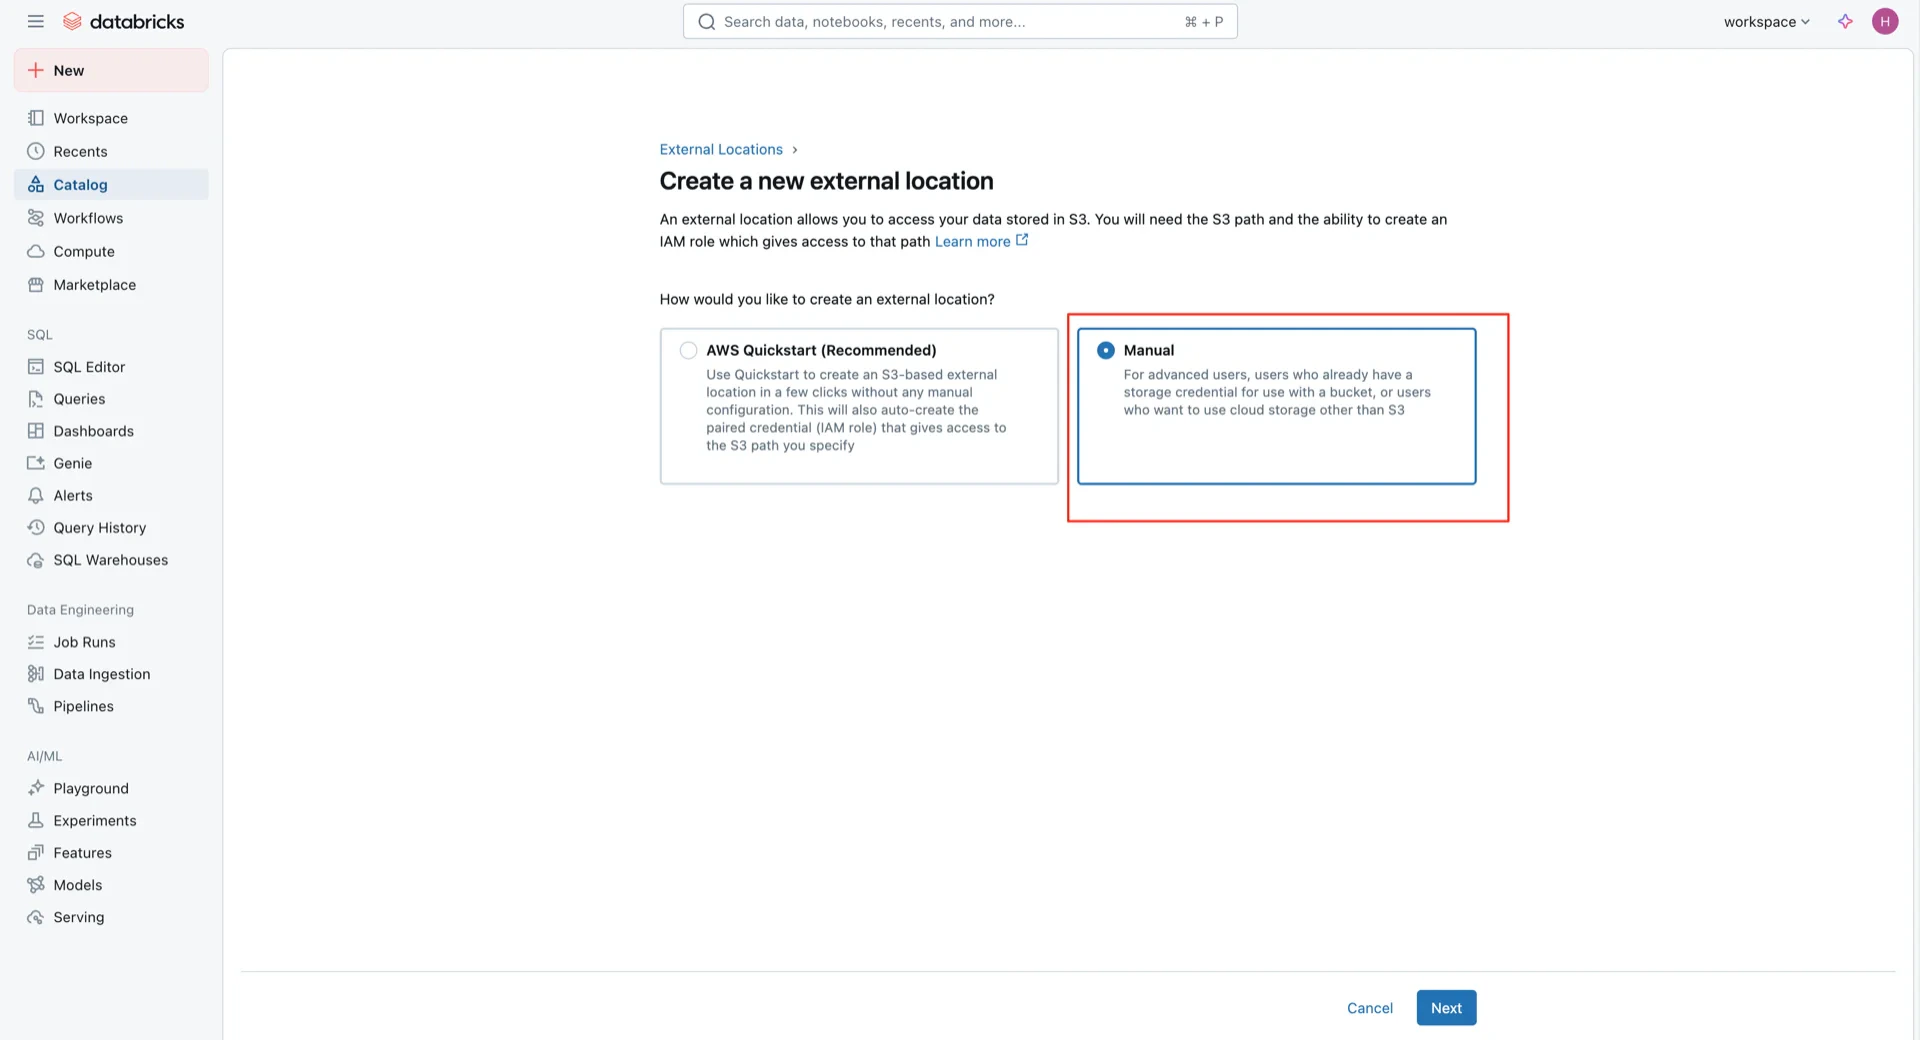
Task: Click the Alerts bell icon
Action: point(36,495)
